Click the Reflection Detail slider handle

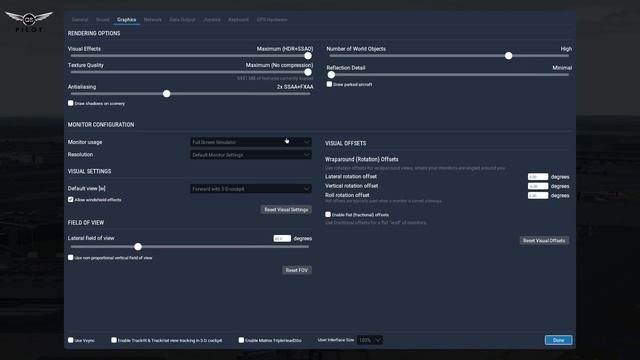point(331,75)
